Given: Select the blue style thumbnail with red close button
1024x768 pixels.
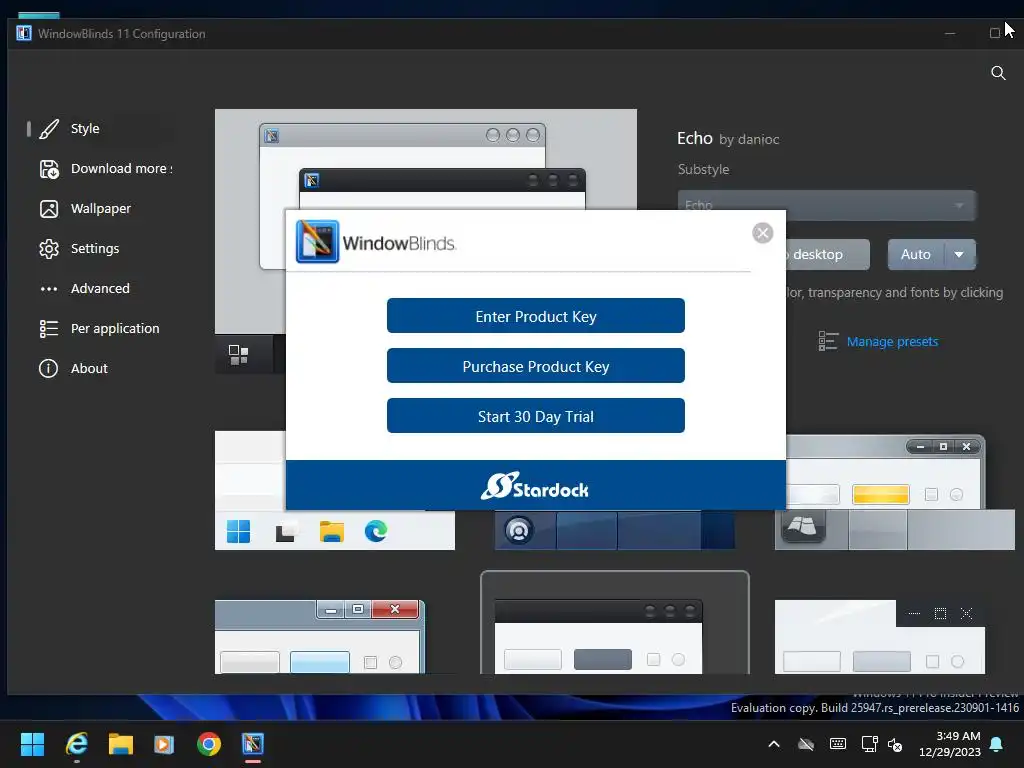Looking at the screenshot, I should [x=320, y=637].
